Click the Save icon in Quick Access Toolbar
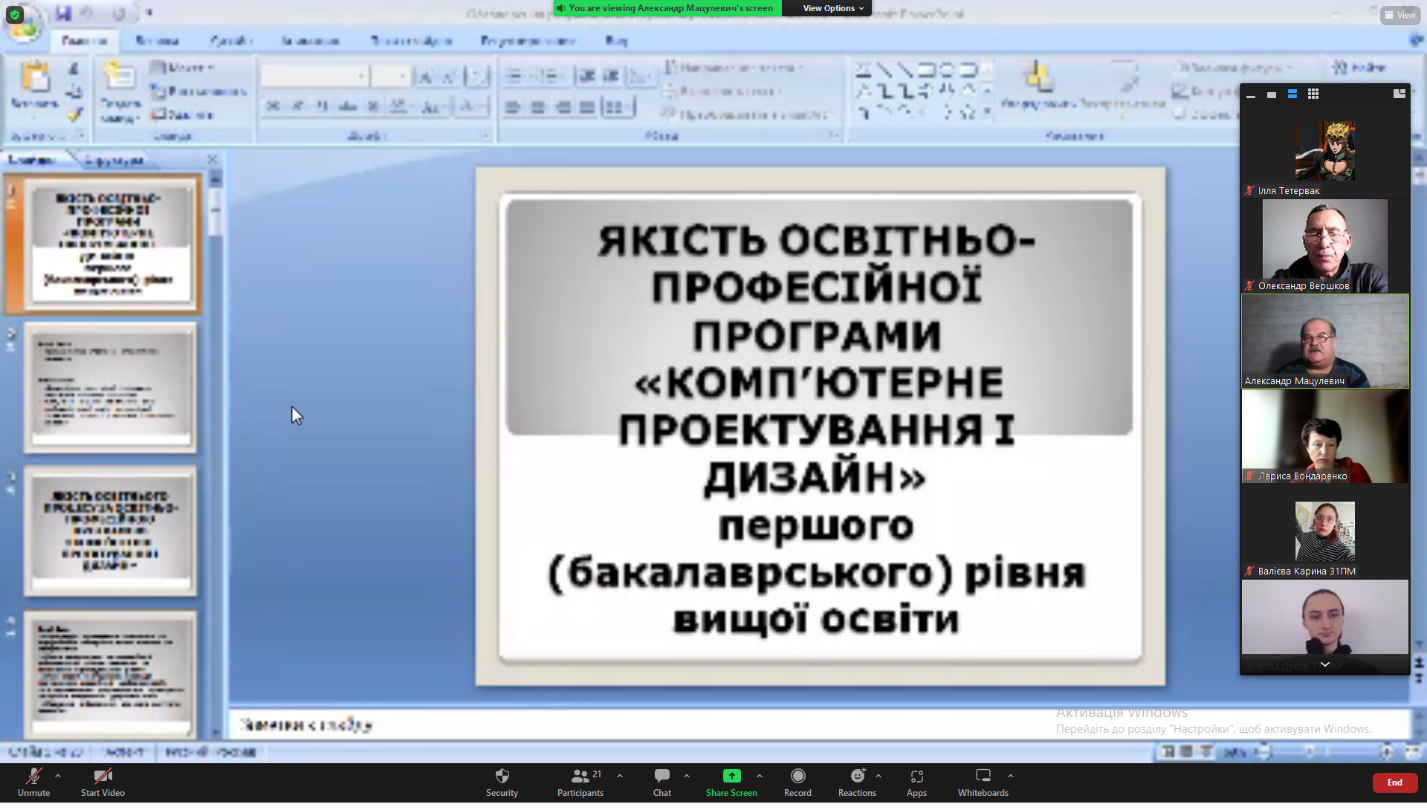The width and height of the screenshot is (1427, 810). point(64,14)
